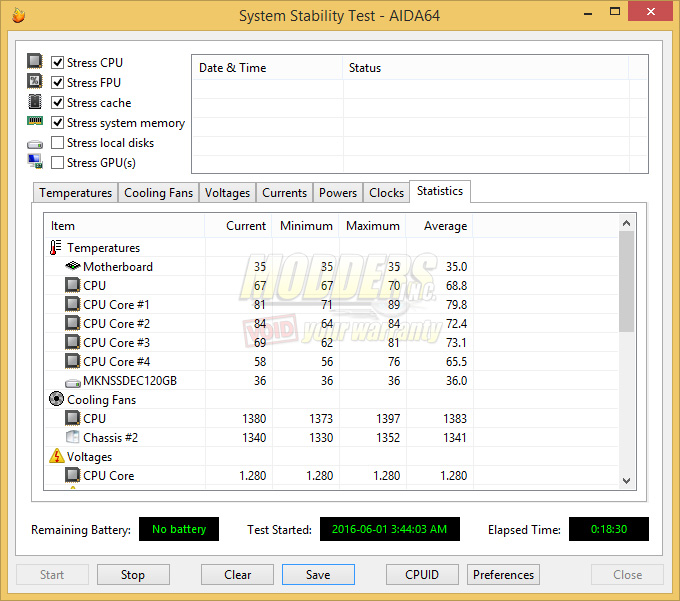Click the Minimum column header

[x=305, y=226]
